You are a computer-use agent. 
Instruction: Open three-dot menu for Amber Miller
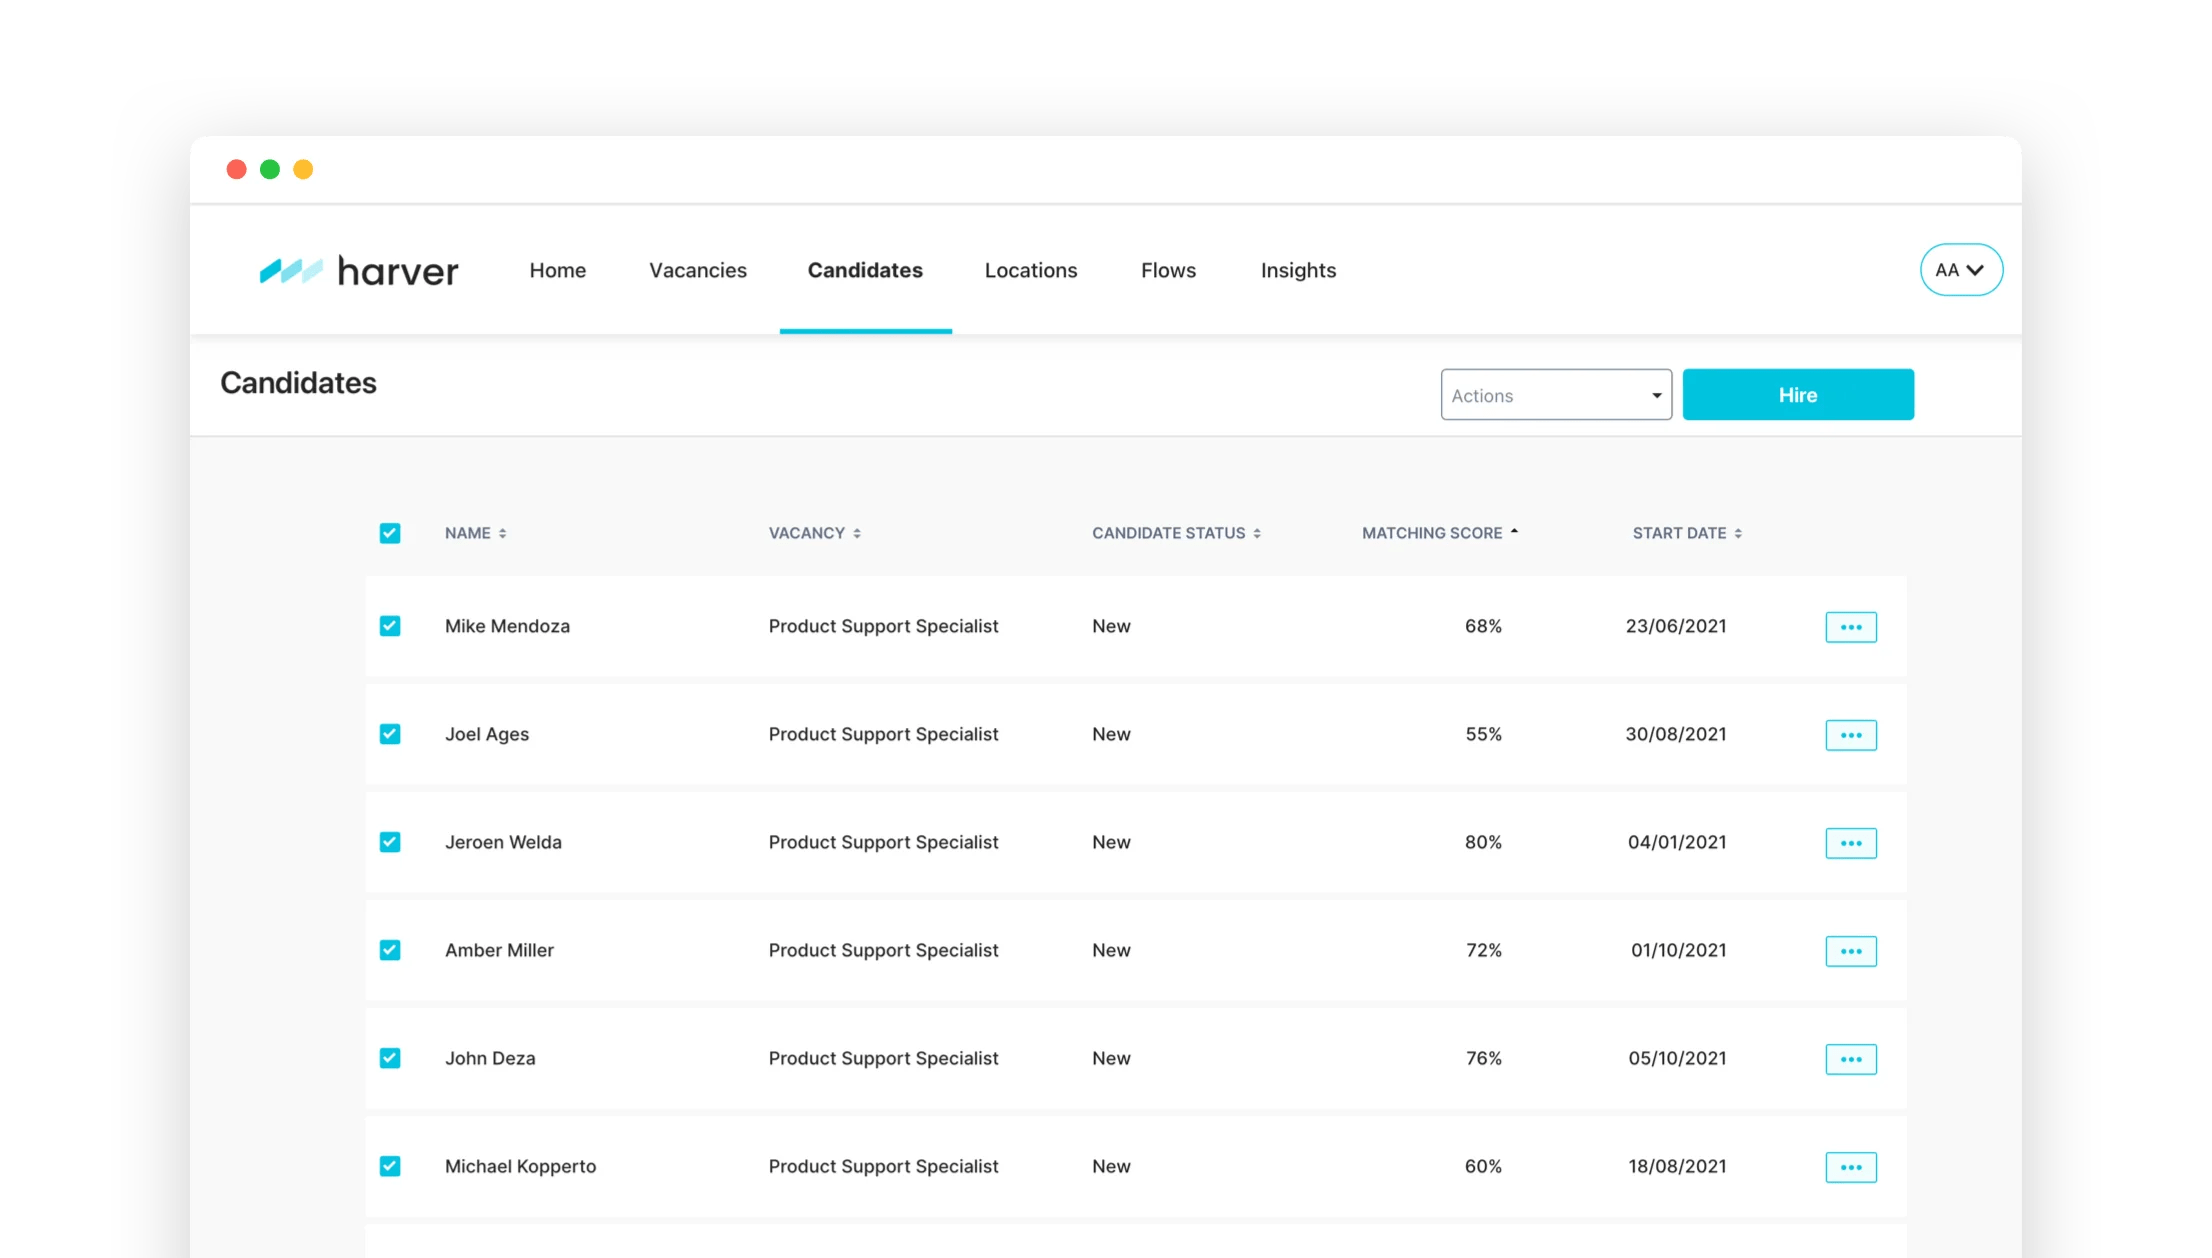tap(1850, 951)
